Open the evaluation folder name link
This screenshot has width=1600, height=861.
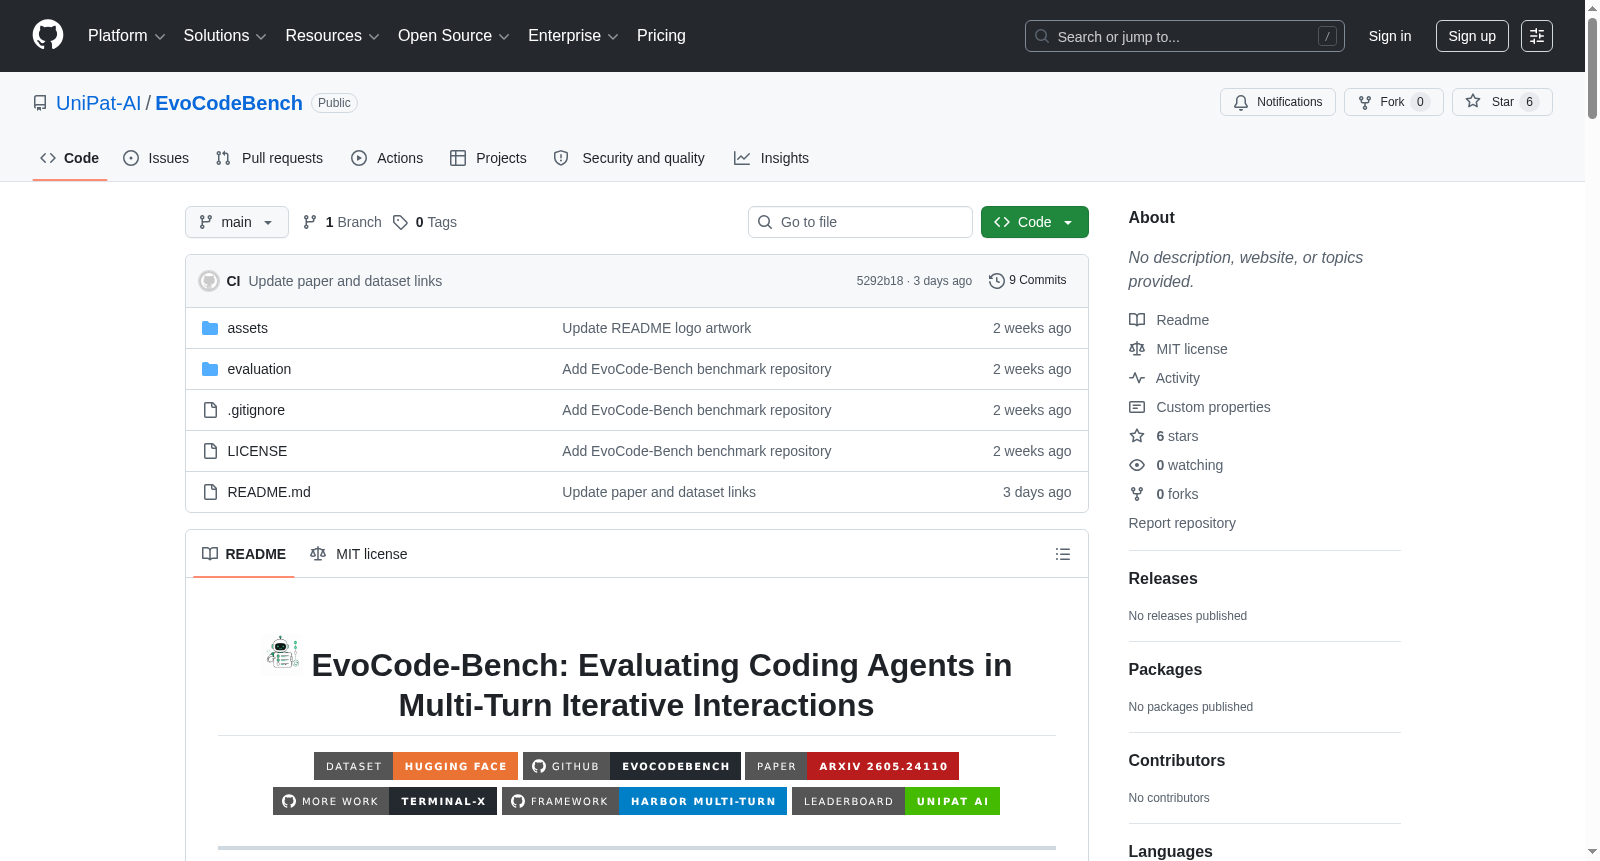(259, 369)
